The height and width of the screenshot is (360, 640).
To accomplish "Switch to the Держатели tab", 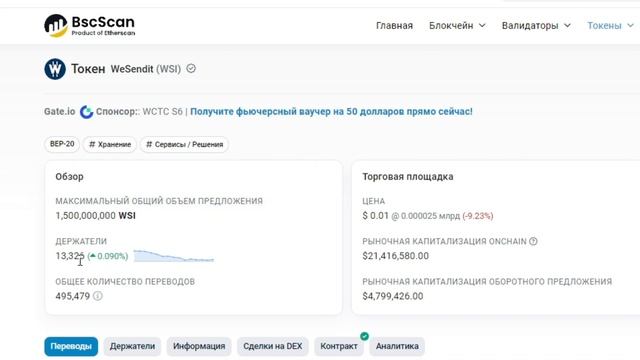I will coord(132,346).
